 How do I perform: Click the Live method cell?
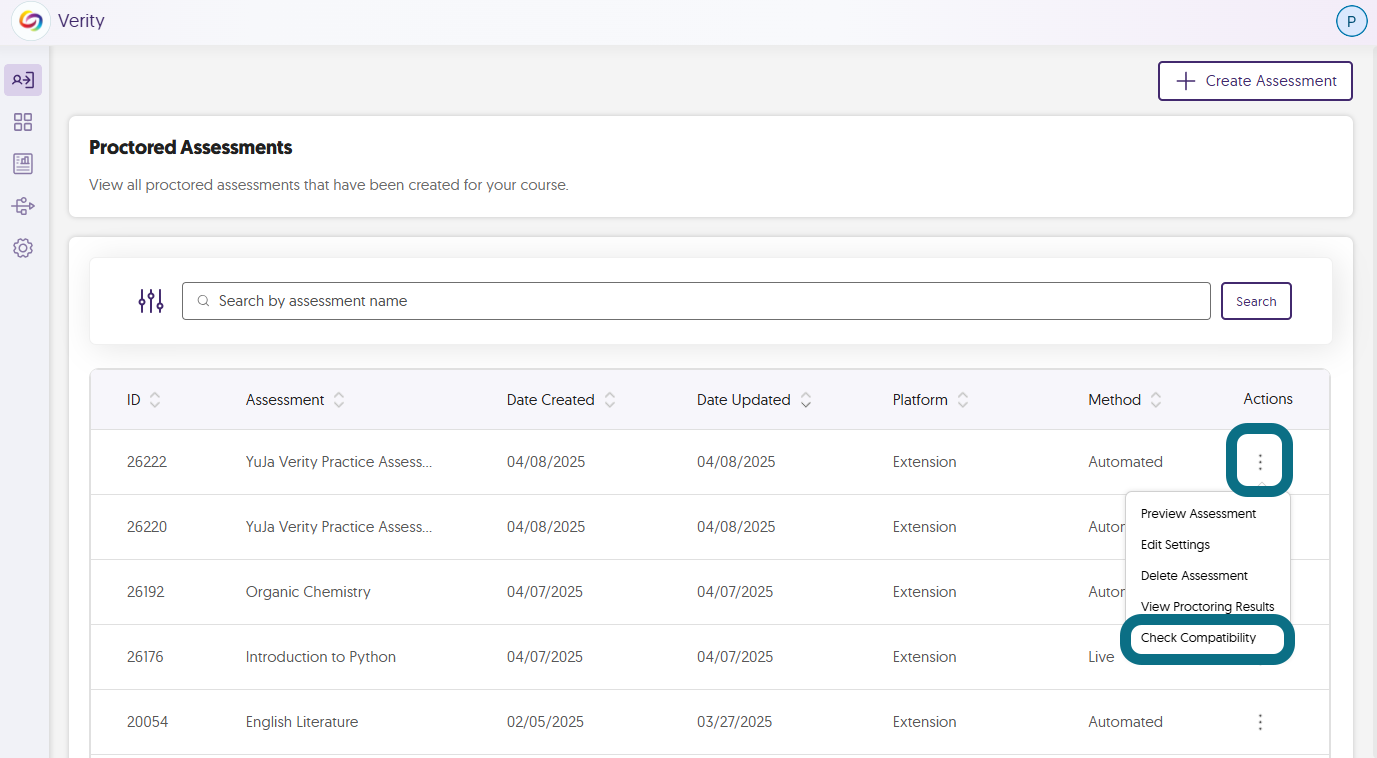[1101, 657]
